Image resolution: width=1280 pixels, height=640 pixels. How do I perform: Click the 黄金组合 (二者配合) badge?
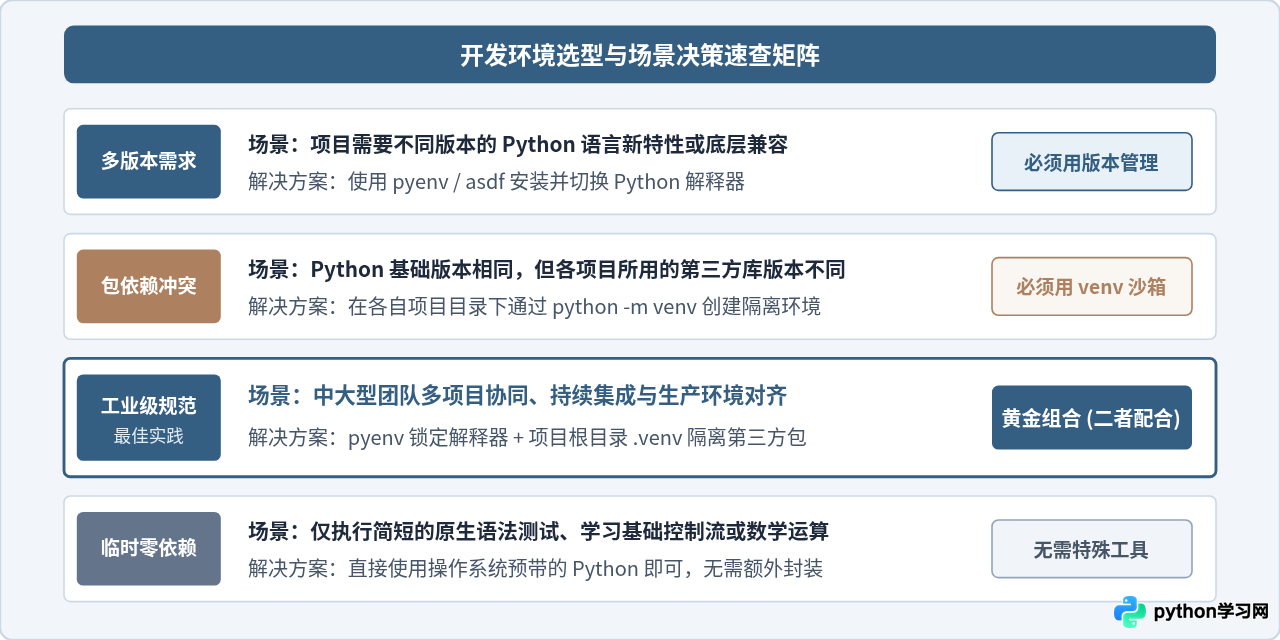[1092, 418]
